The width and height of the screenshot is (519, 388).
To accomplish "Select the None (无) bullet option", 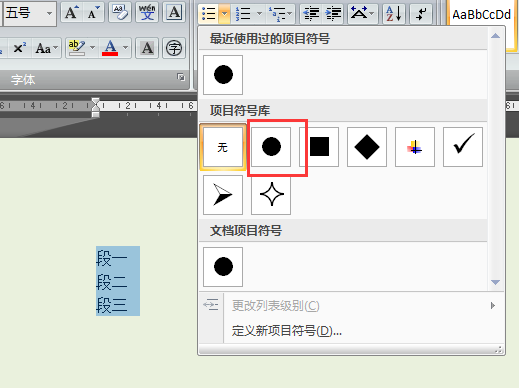I will coord(223,147).
